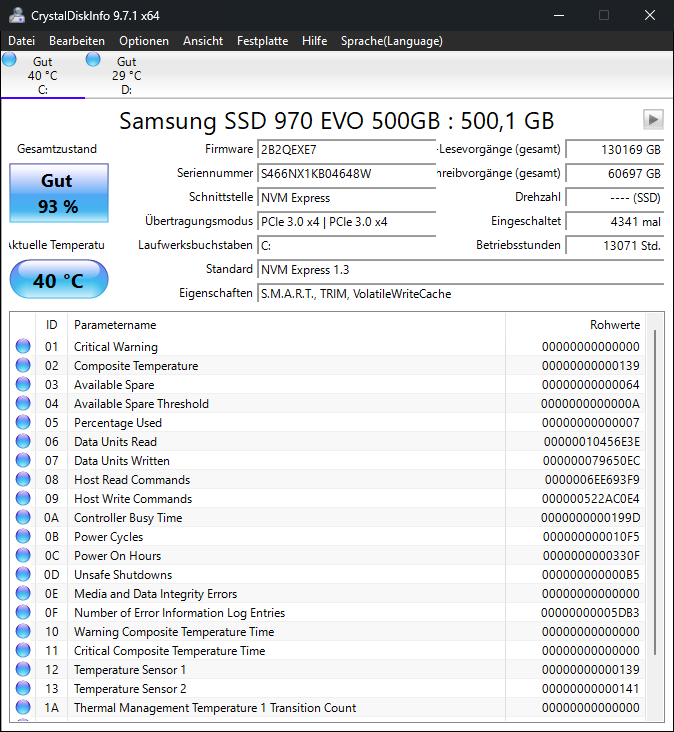Viewport: 674px width, 732px height.
Task: Click the status dot for Composite Temperature
Action: pos(23,365)
